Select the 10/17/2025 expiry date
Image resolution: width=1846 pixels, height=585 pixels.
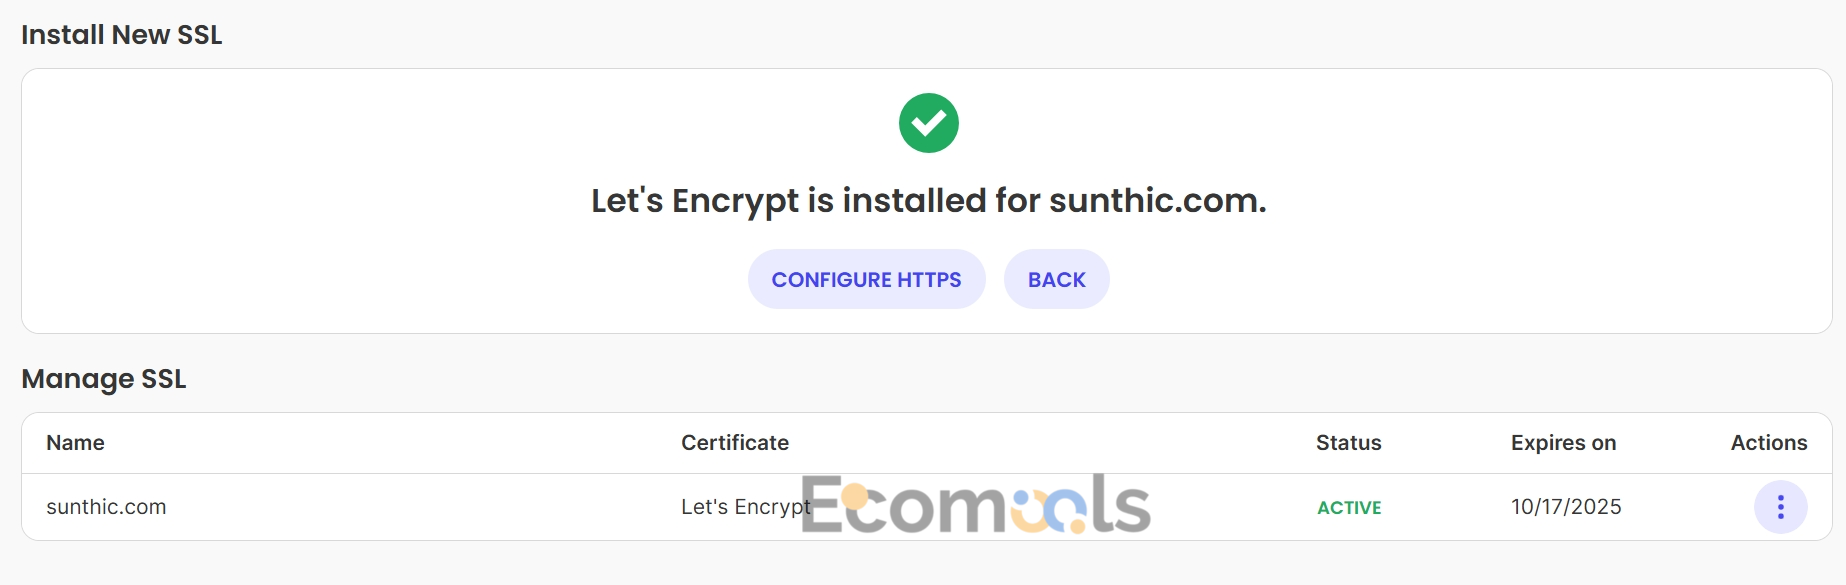(x=1566, y=507)
